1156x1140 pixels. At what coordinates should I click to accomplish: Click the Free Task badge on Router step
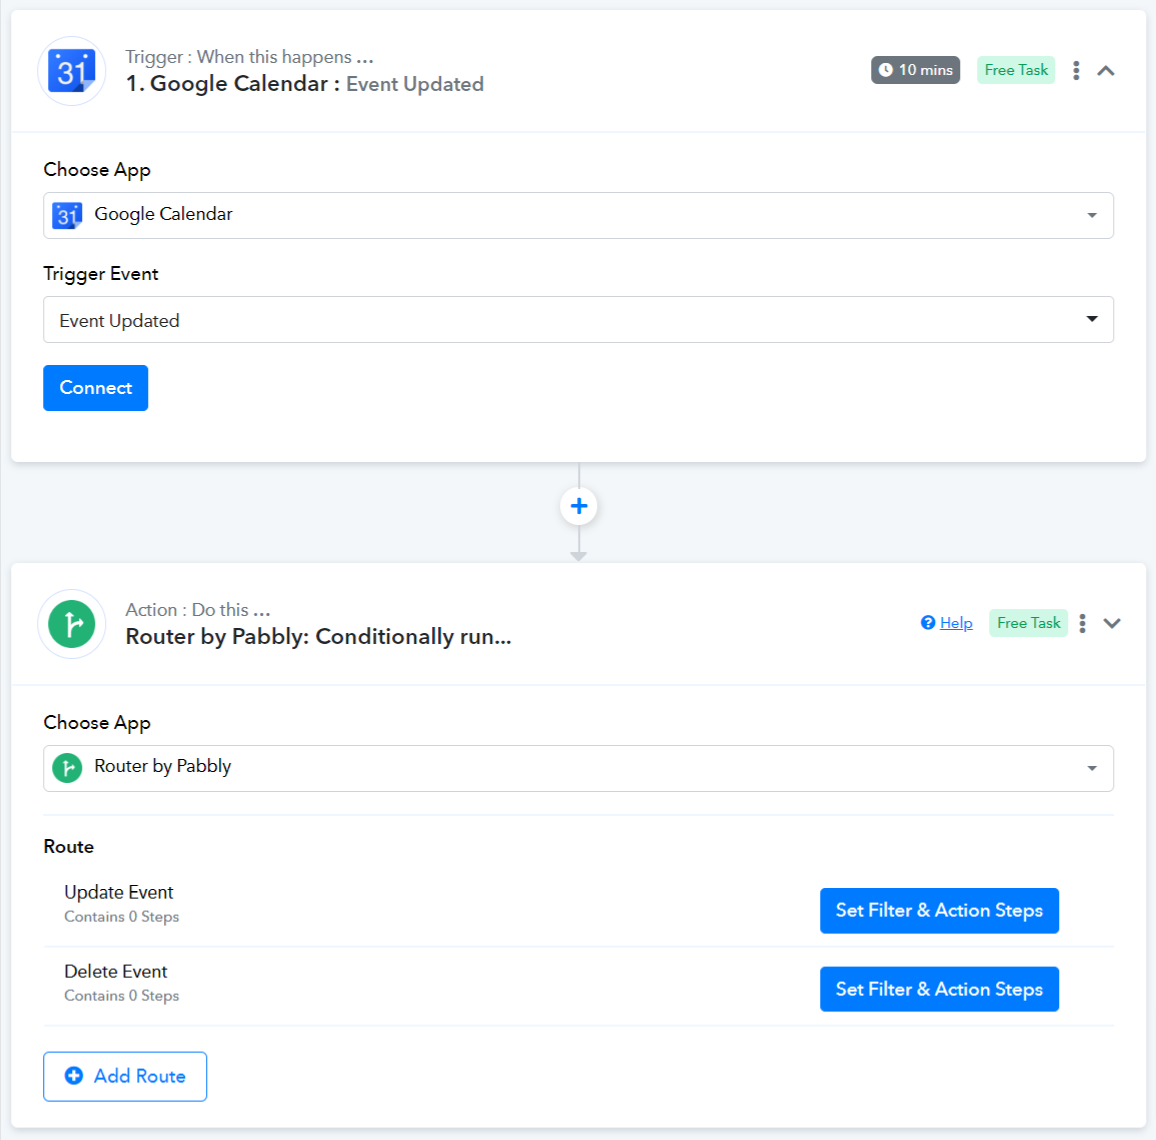[1028, 623]
